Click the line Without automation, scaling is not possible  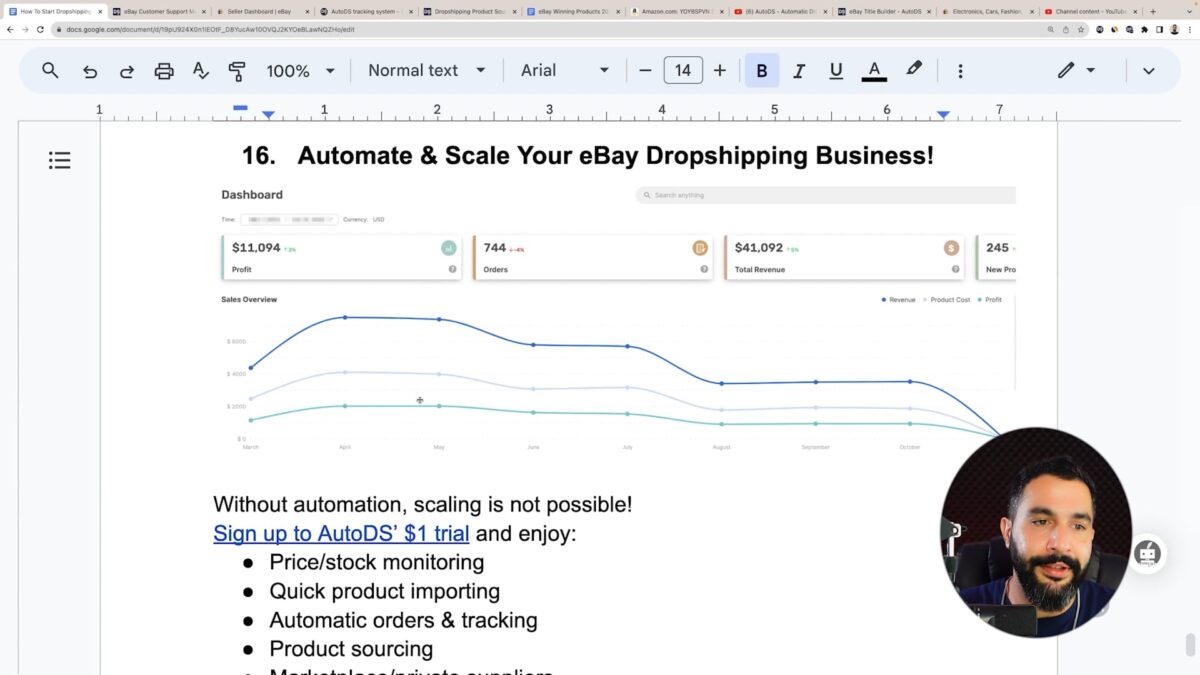click(423, 504)
